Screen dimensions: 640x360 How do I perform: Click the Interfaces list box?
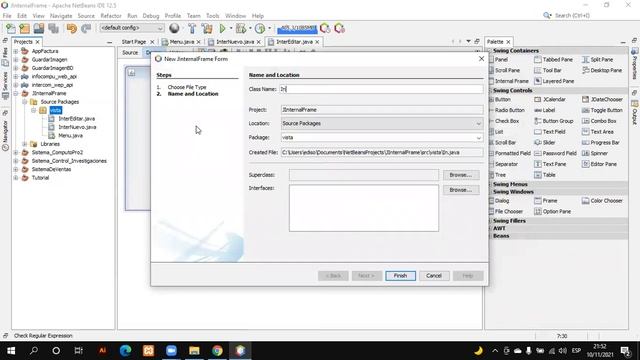[364, 208]
